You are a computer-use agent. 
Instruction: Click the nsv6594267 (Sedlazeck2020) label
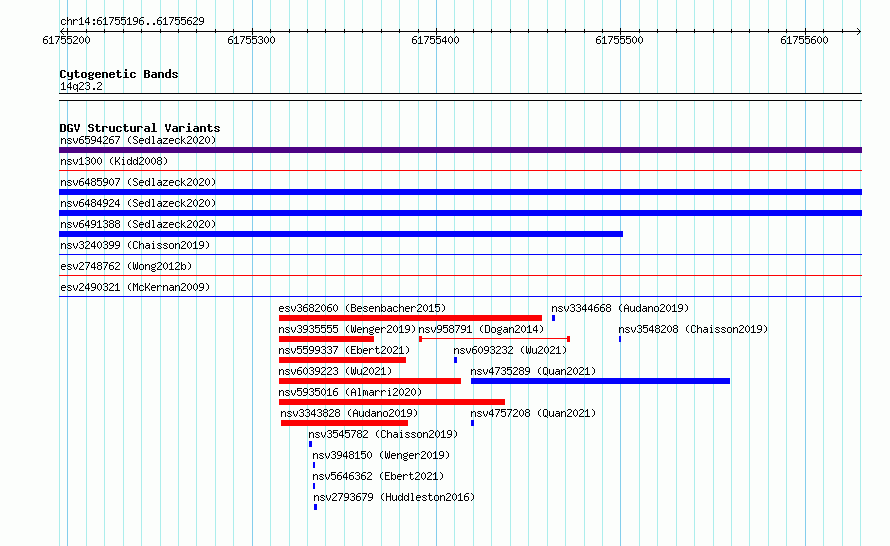tap(138, 140)
